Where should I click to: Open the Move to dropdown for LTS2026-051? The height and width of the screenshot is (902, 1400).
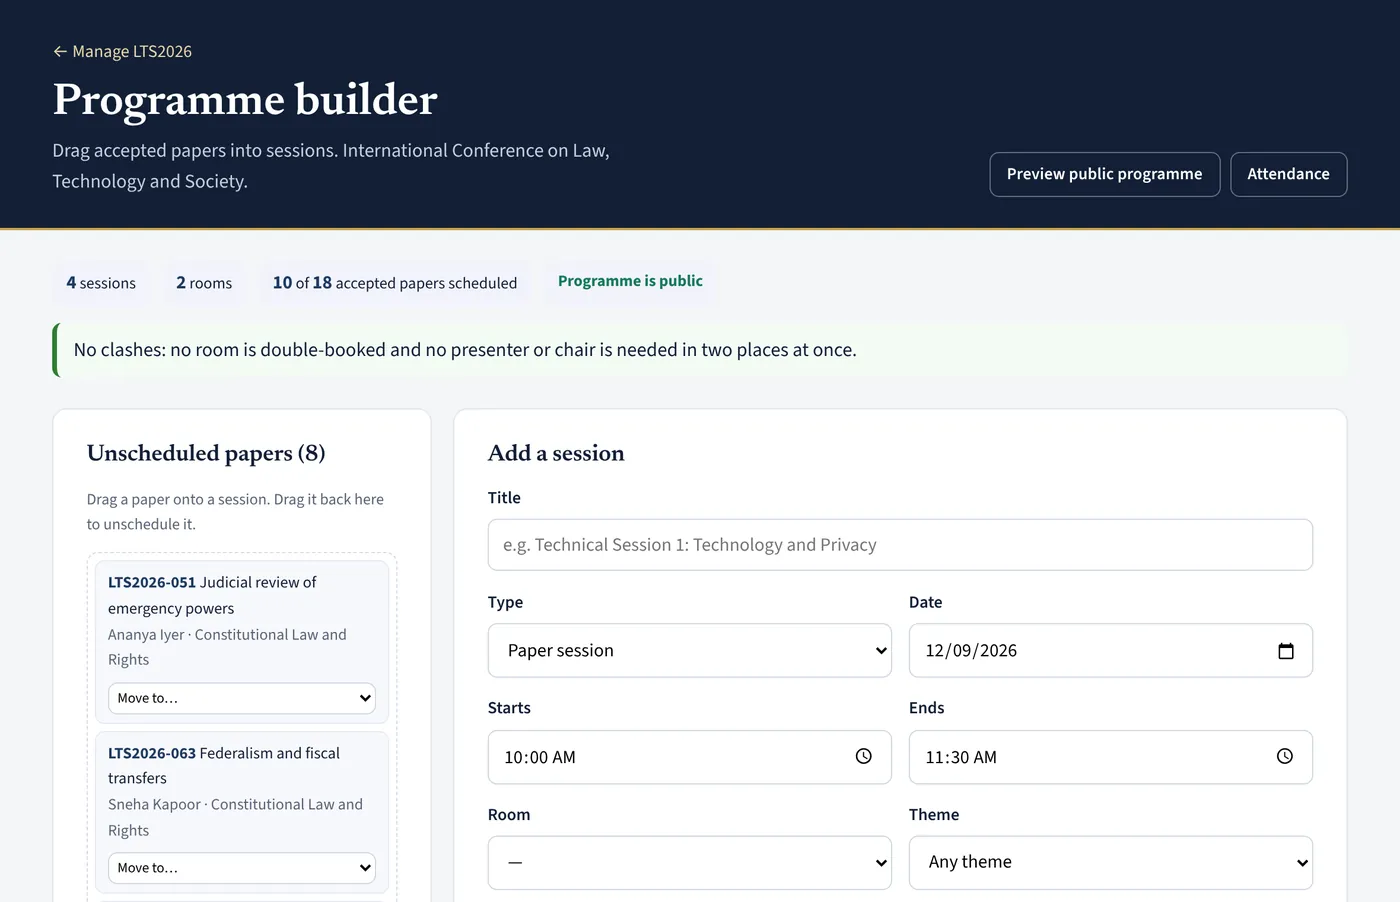pos(242,698)
